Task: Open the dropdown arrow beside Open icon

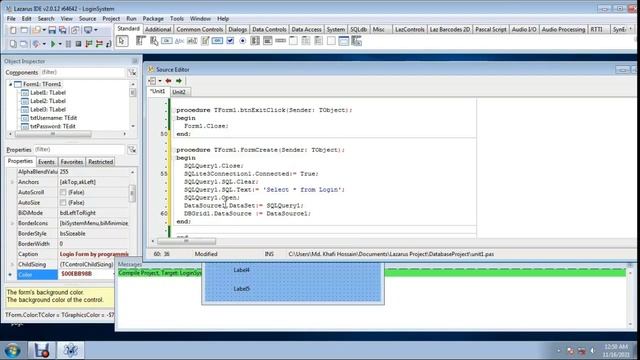Action: [x=44, y=30]
